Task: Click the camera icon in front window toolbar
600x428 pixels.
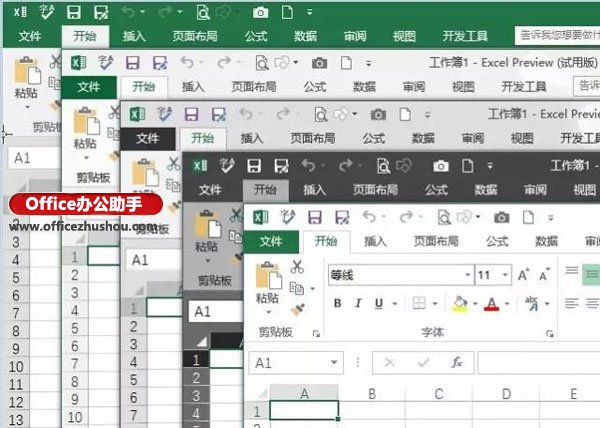Action: tap(502, 218)
